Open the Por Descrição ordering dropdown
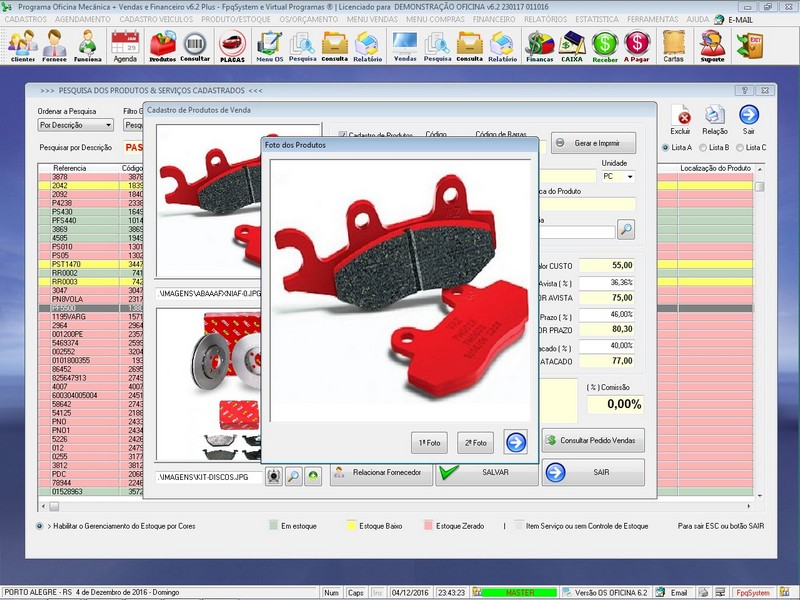 point(76,125)
